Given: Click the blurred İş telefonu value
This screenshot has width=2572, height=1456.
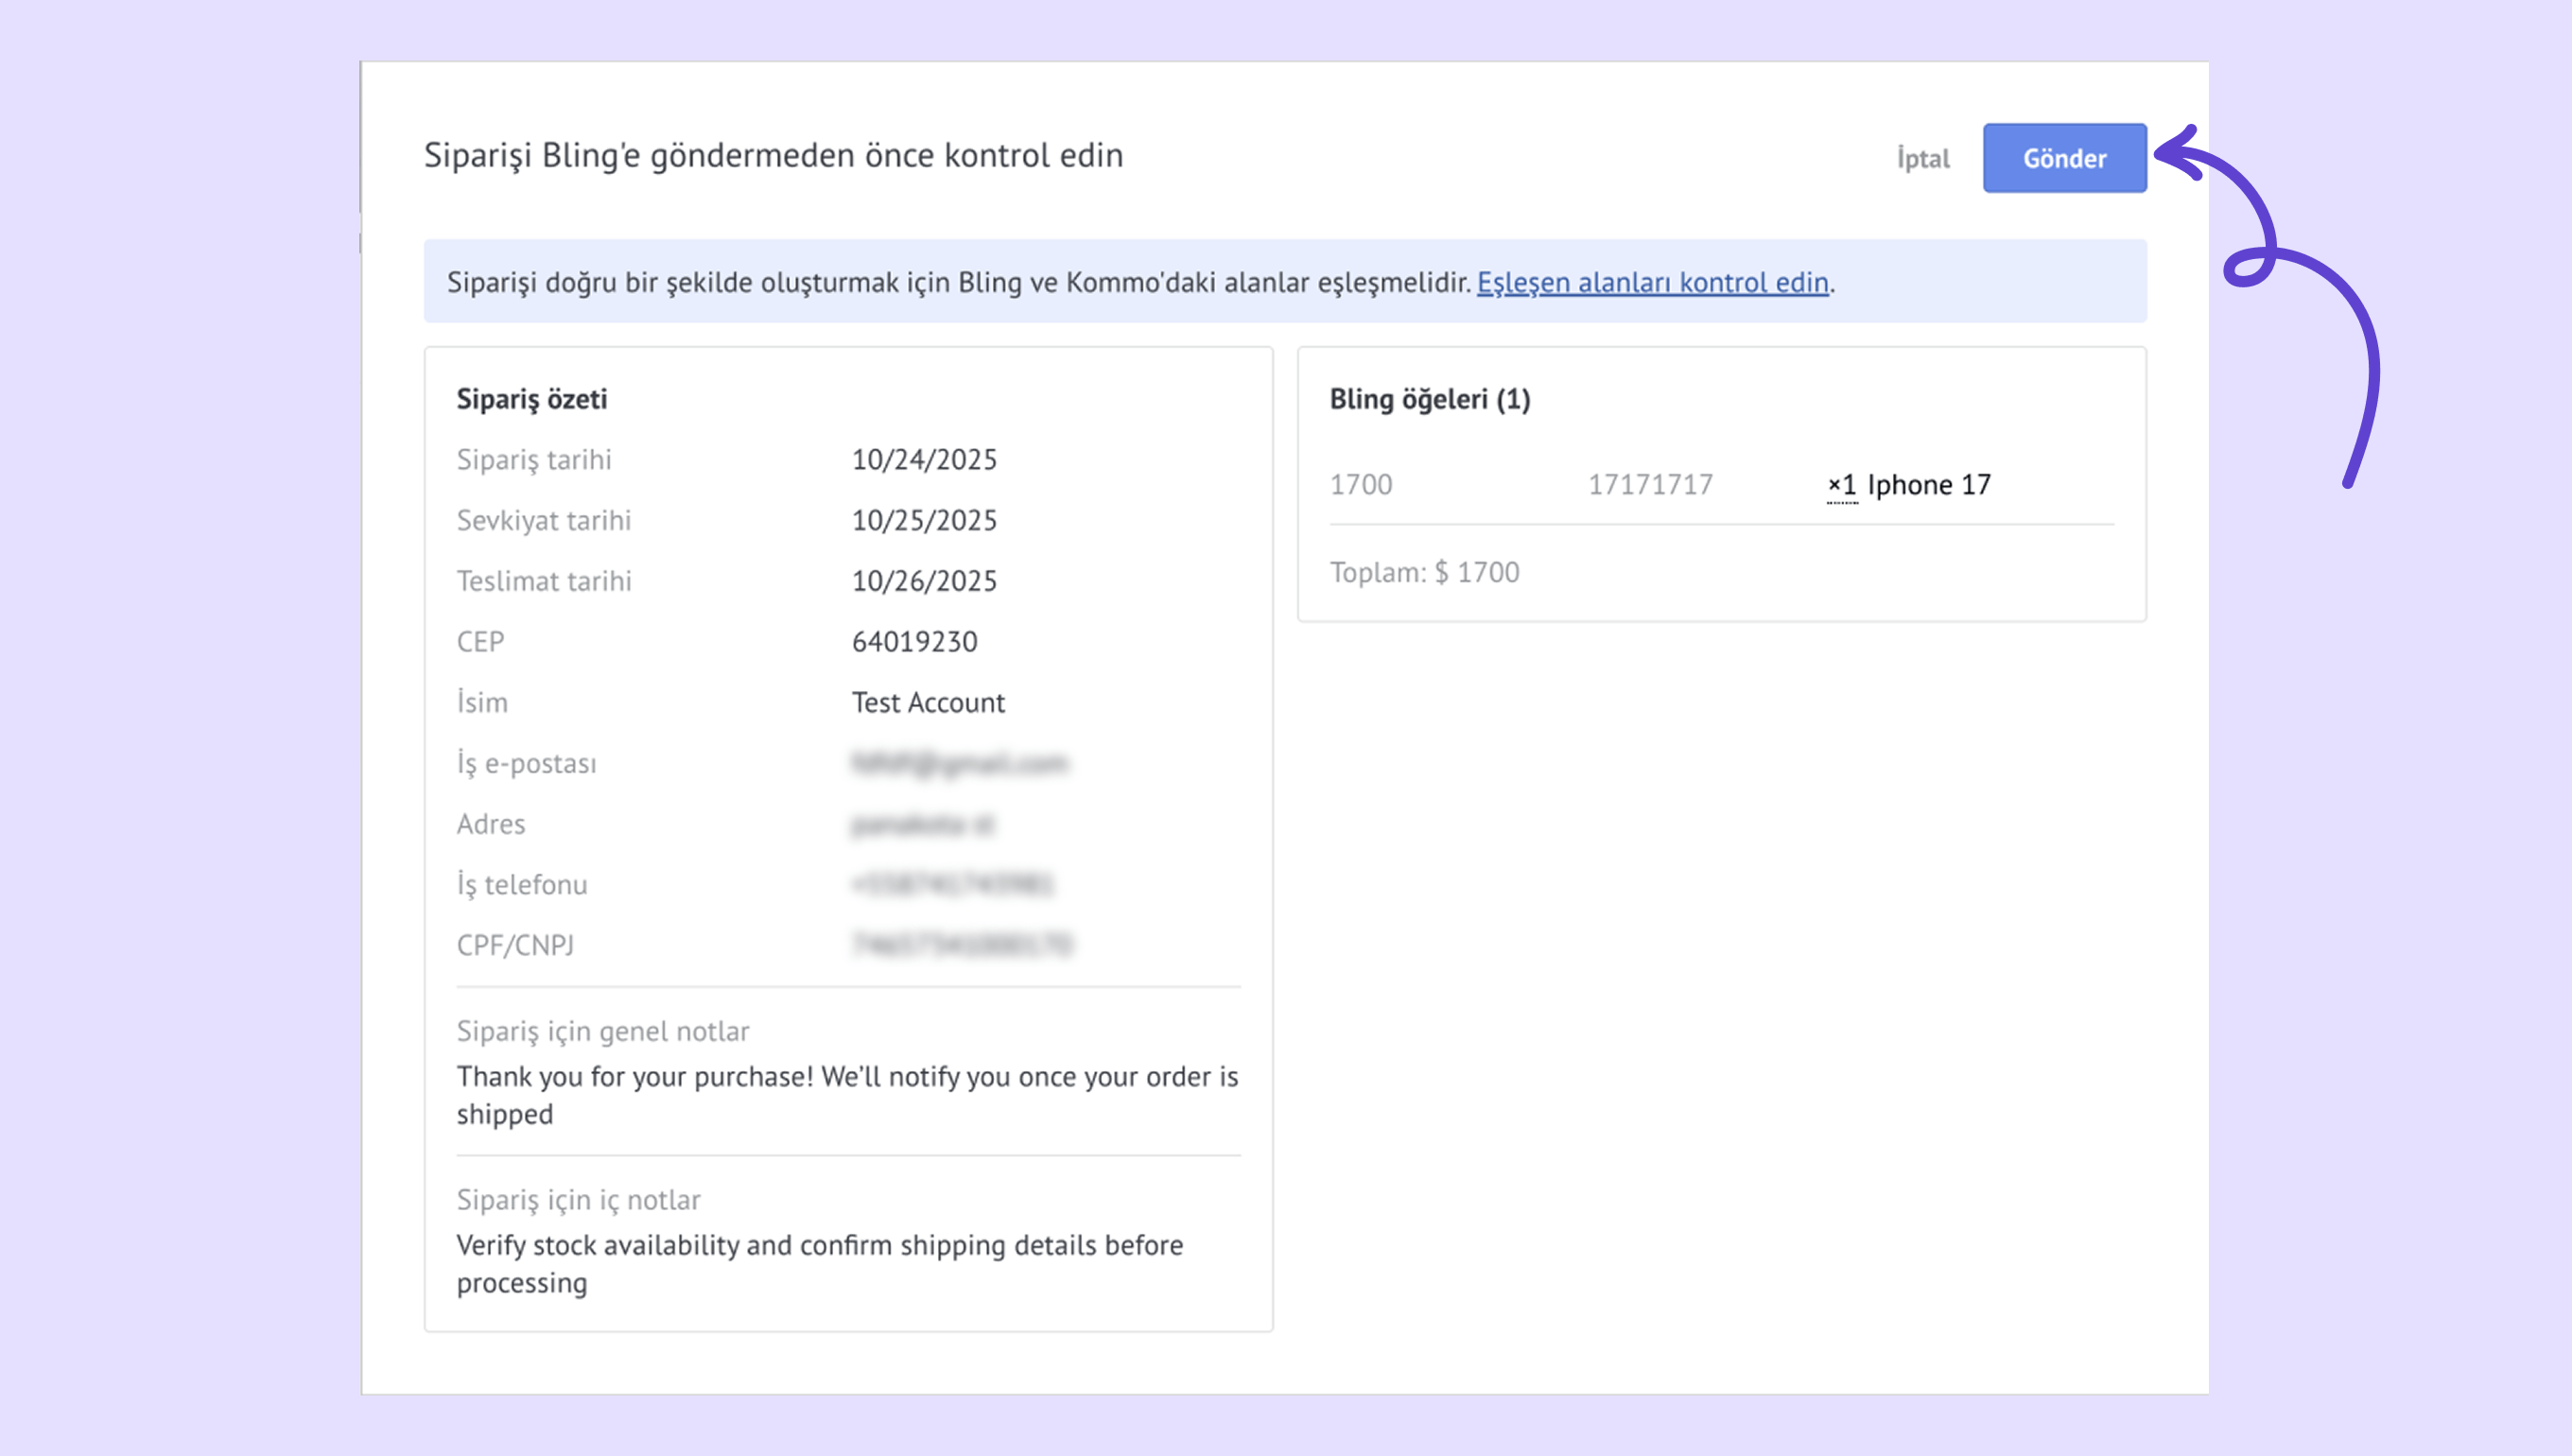Looking at the screenshot, I should [952, 885].
